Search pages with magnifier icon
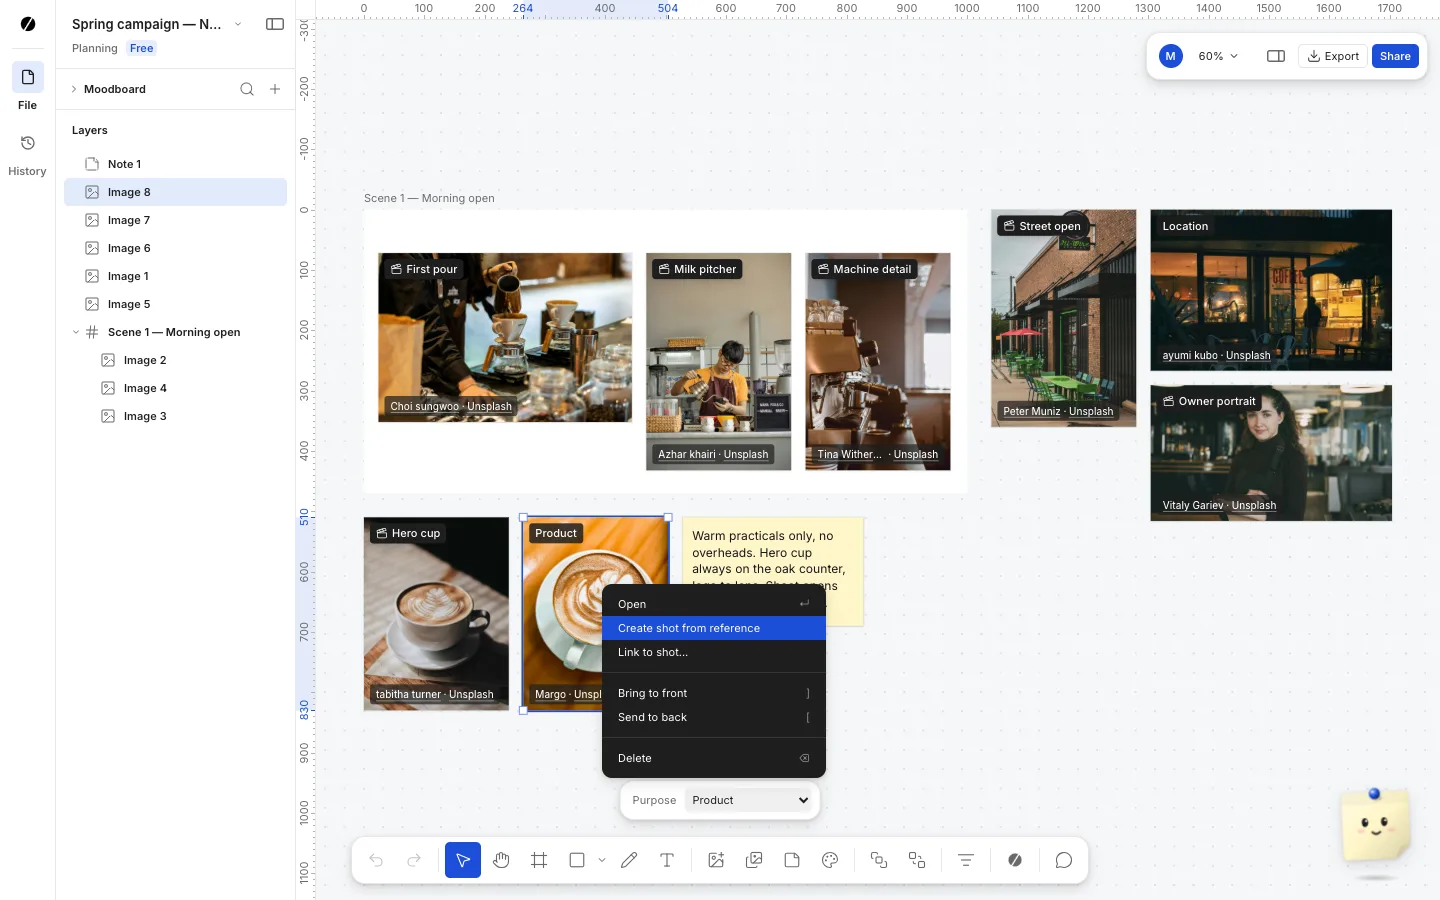The width and height of the screenshot is (1440, 900). pyautogui.click(x=247, y=89)
